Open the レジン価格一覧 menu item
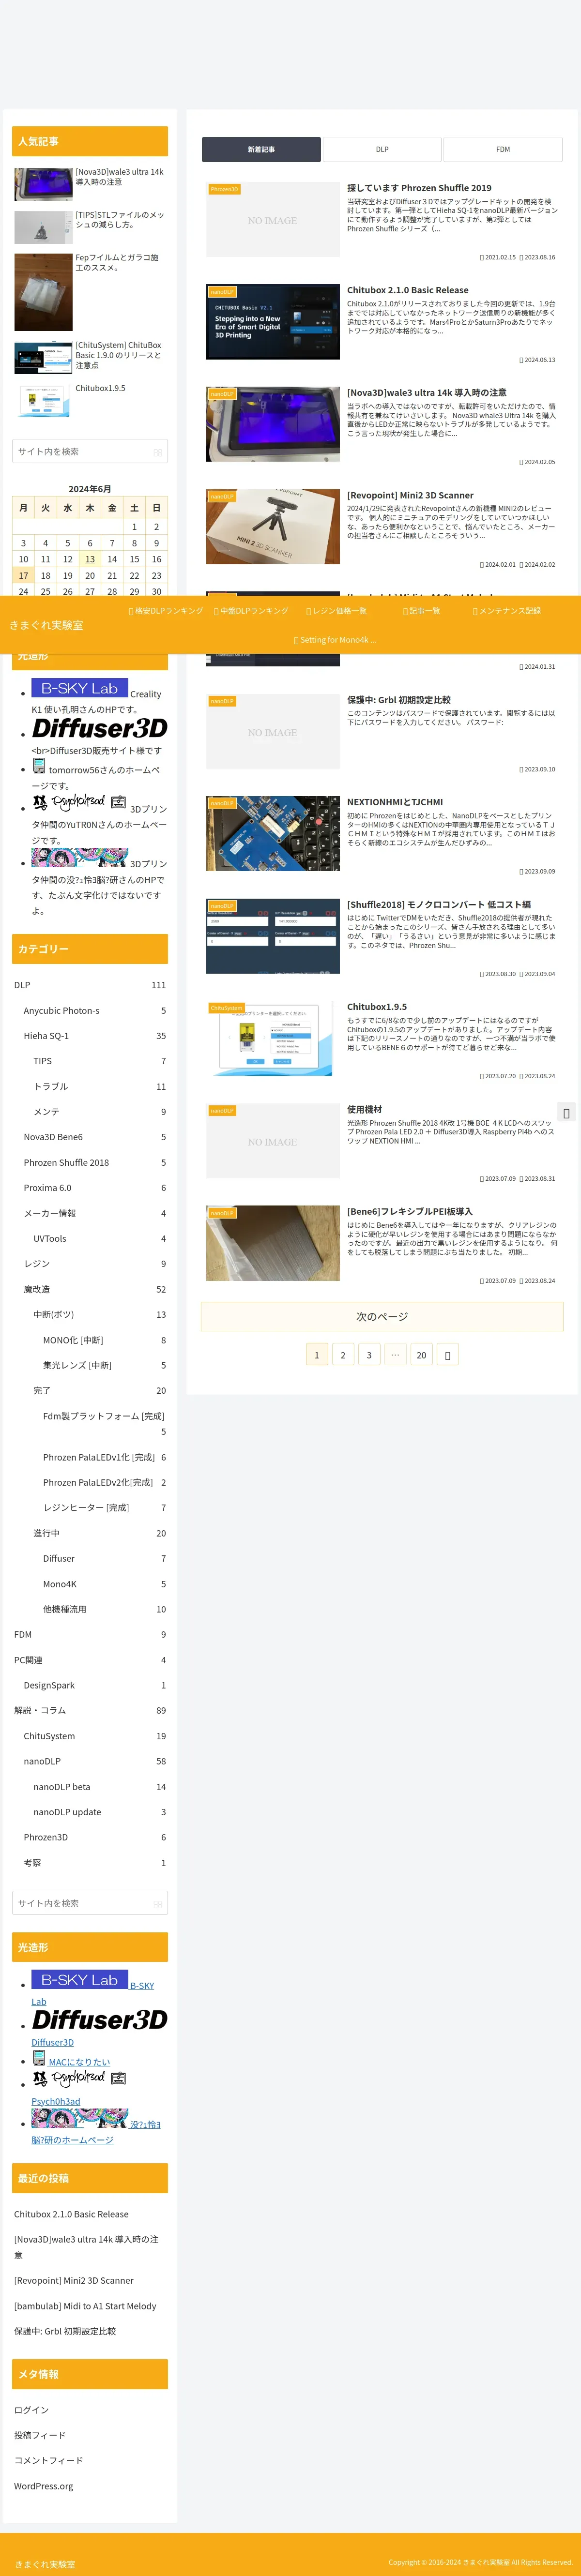 [337, 611]
